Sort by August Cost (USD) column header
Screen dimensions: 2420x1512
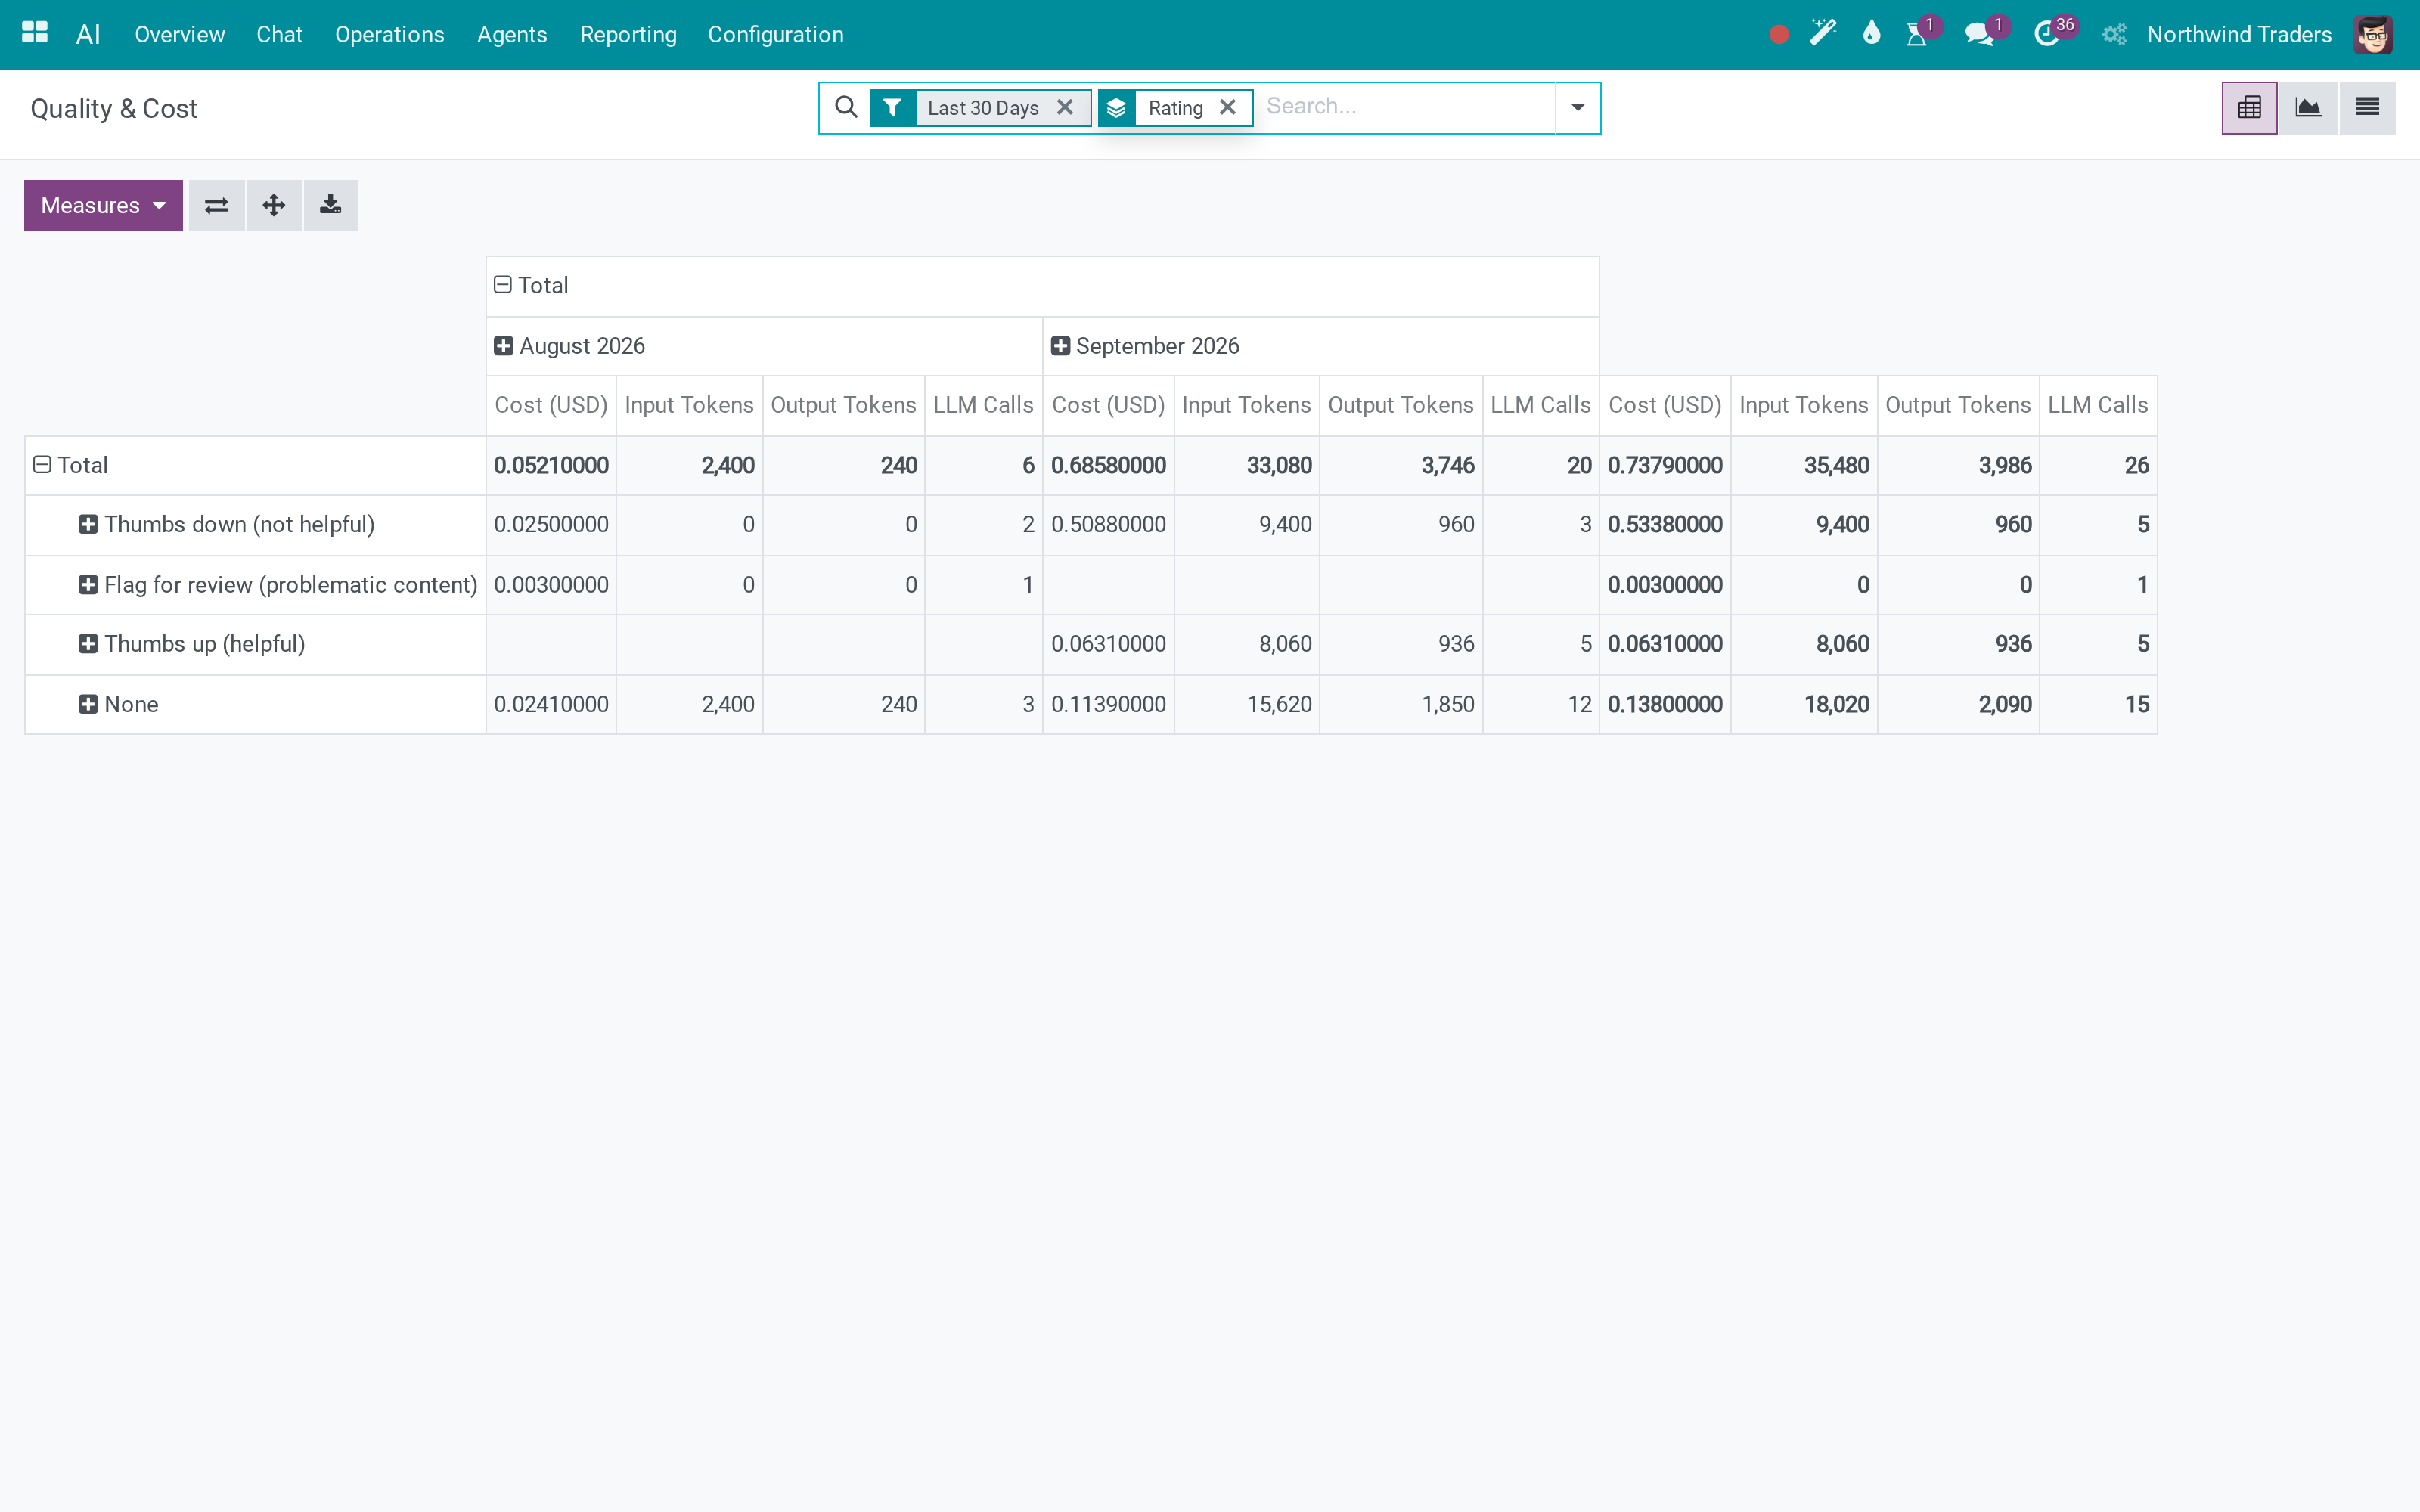[x=551, y=405]
